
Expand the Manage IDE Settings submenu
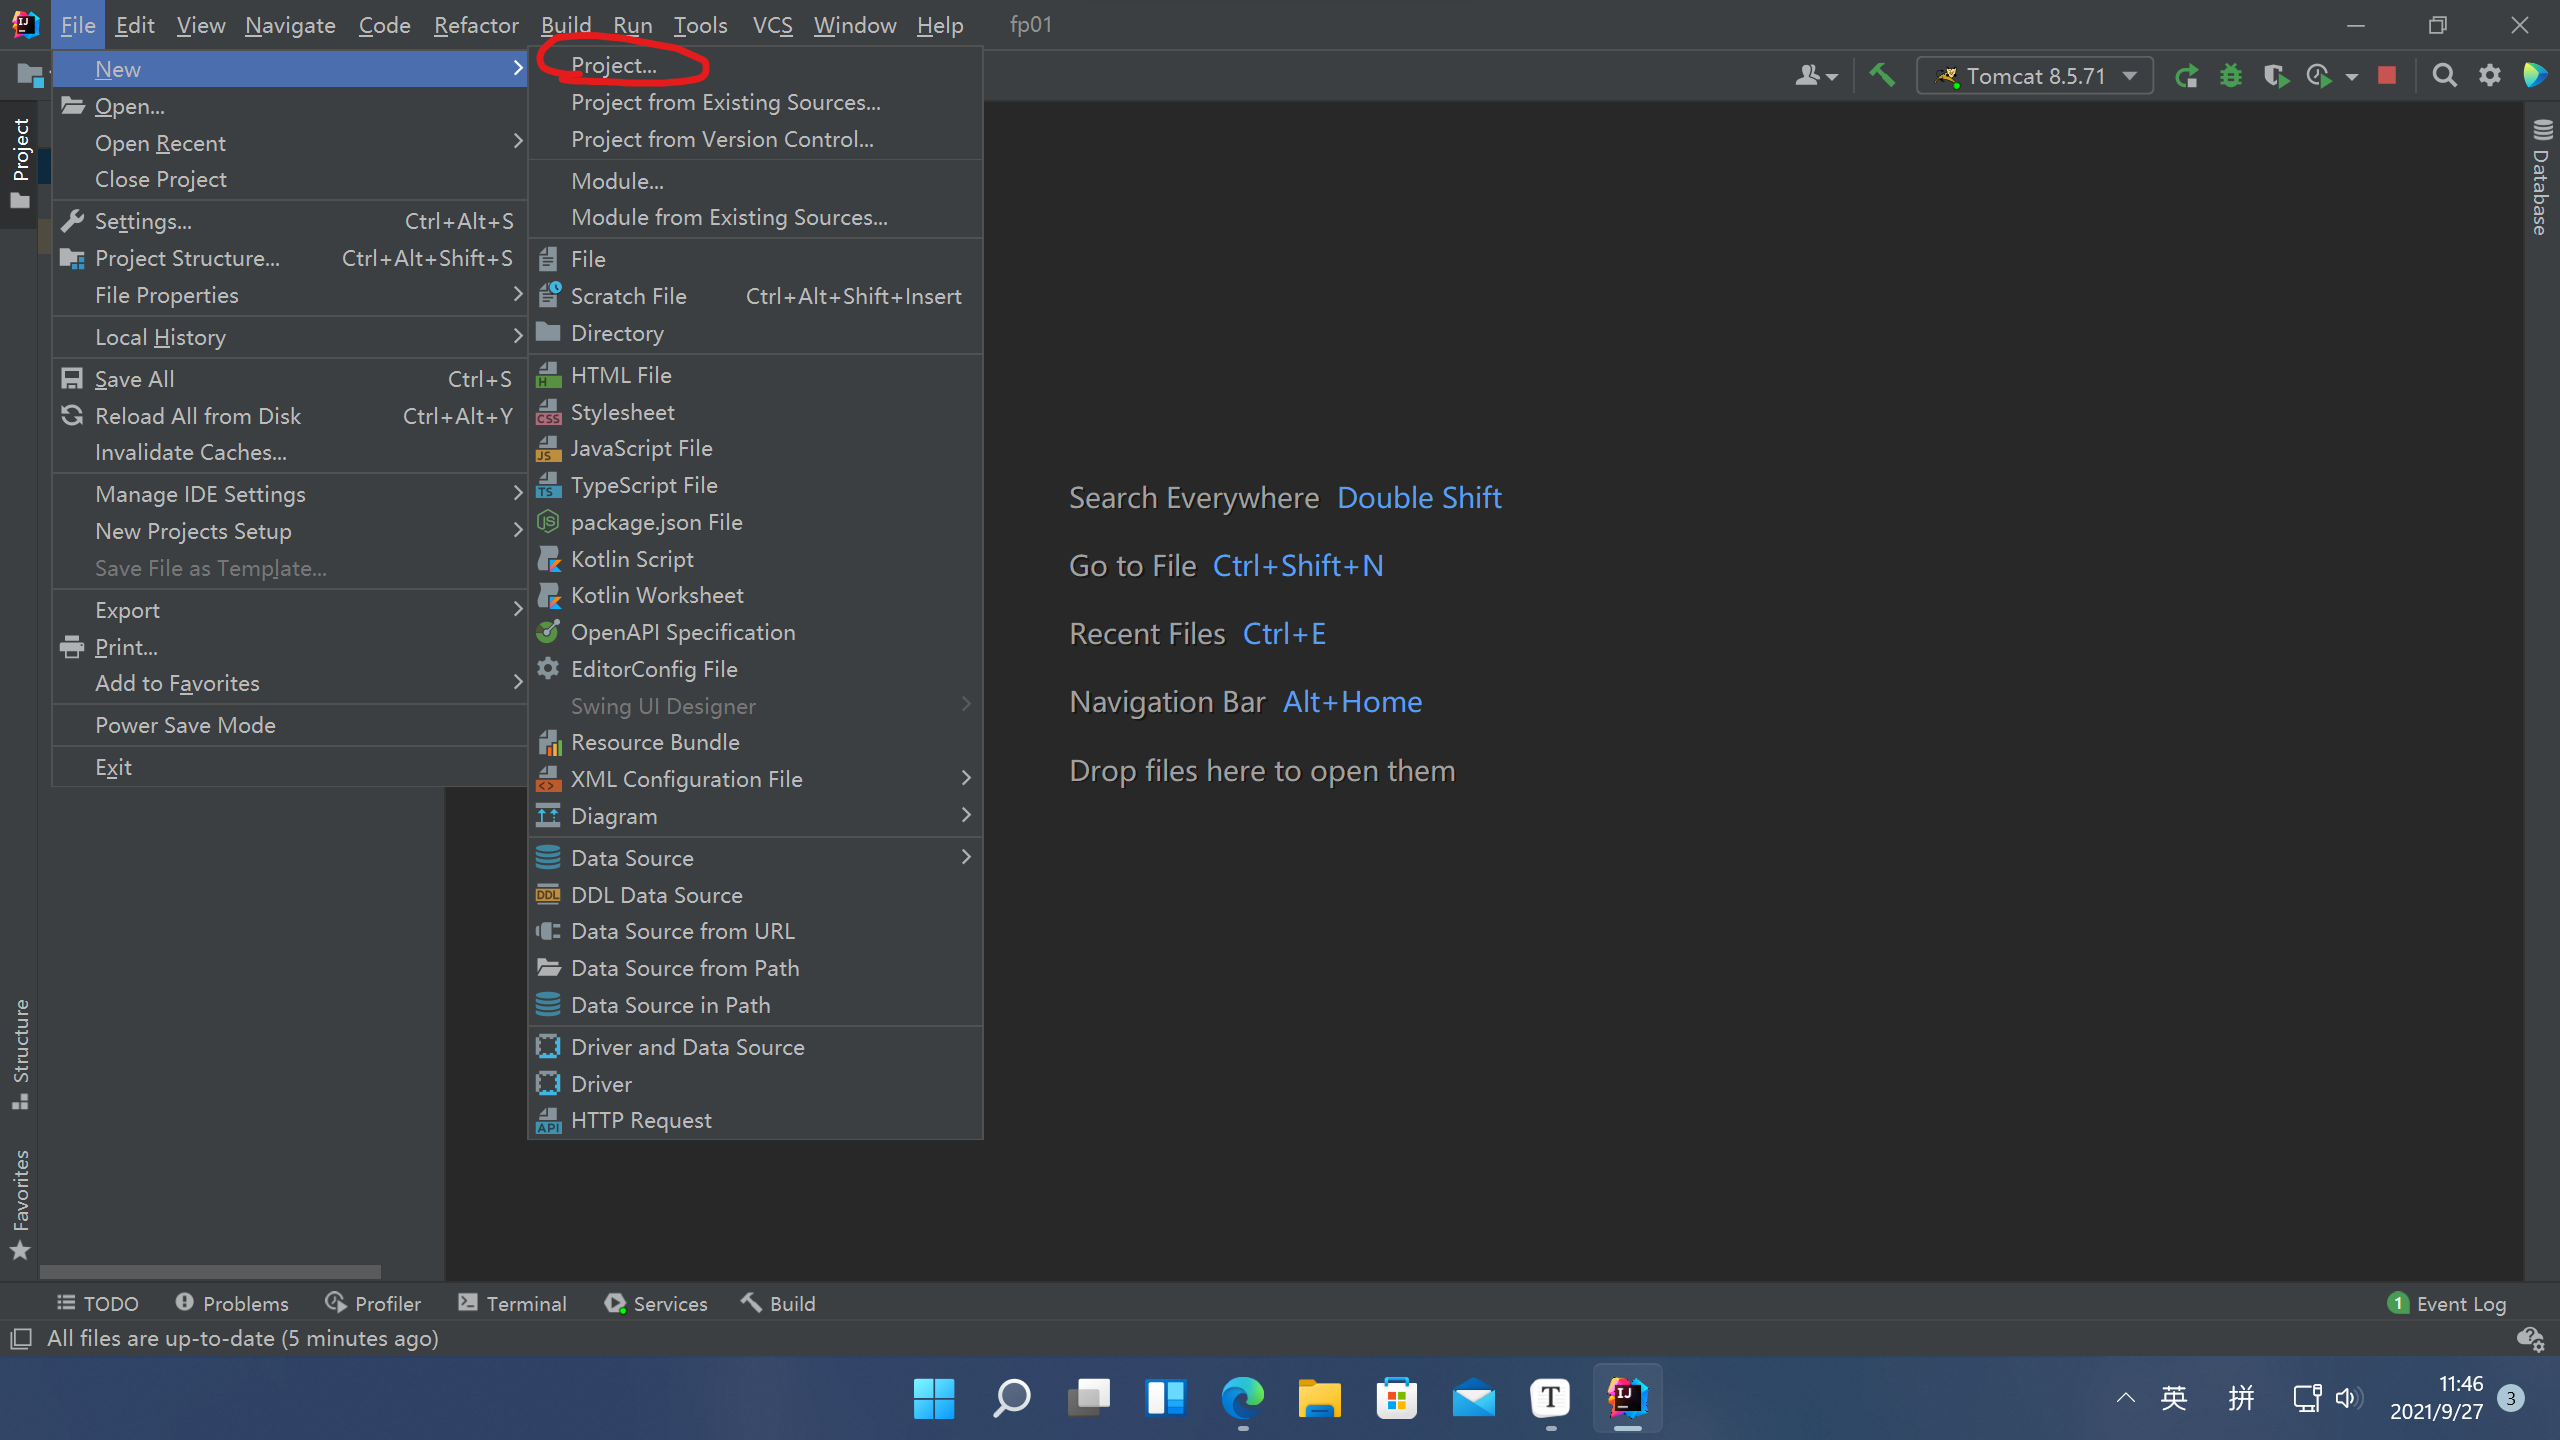point(290,494)
